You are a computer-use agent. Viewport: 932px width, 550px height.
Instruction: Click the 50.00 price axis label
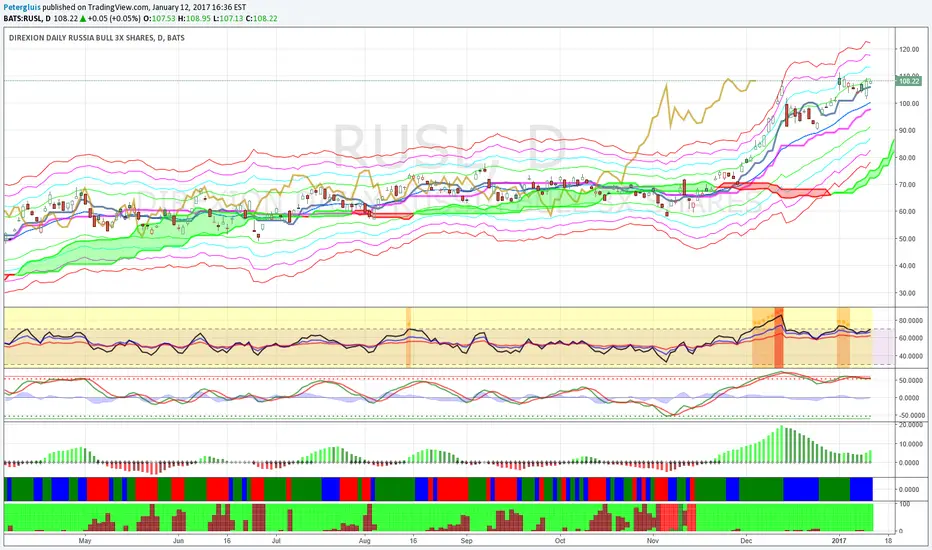coord(909,239)
